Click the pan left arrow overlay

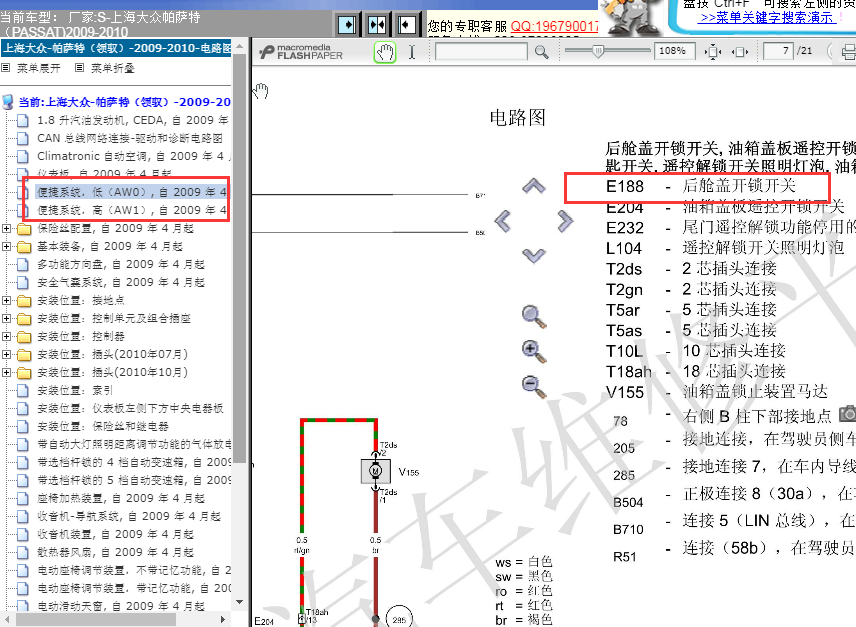click(502, 221)
